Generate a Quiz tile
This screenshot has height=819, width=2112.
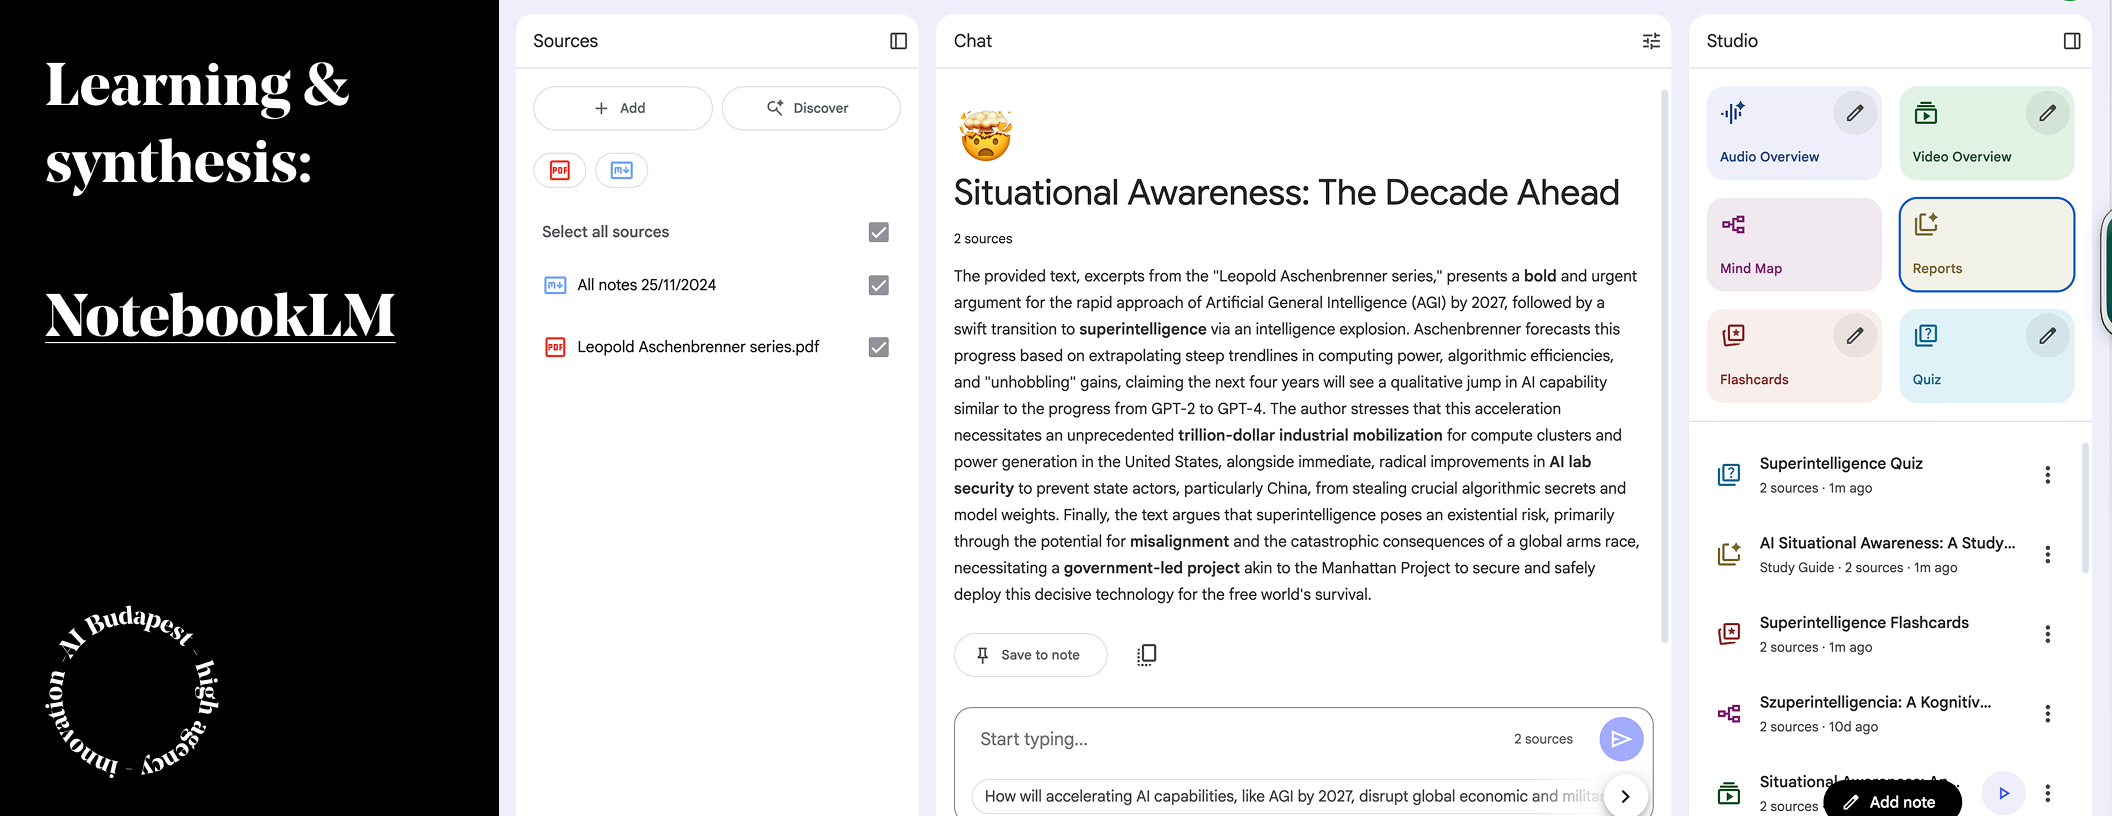pos(1986,356)
